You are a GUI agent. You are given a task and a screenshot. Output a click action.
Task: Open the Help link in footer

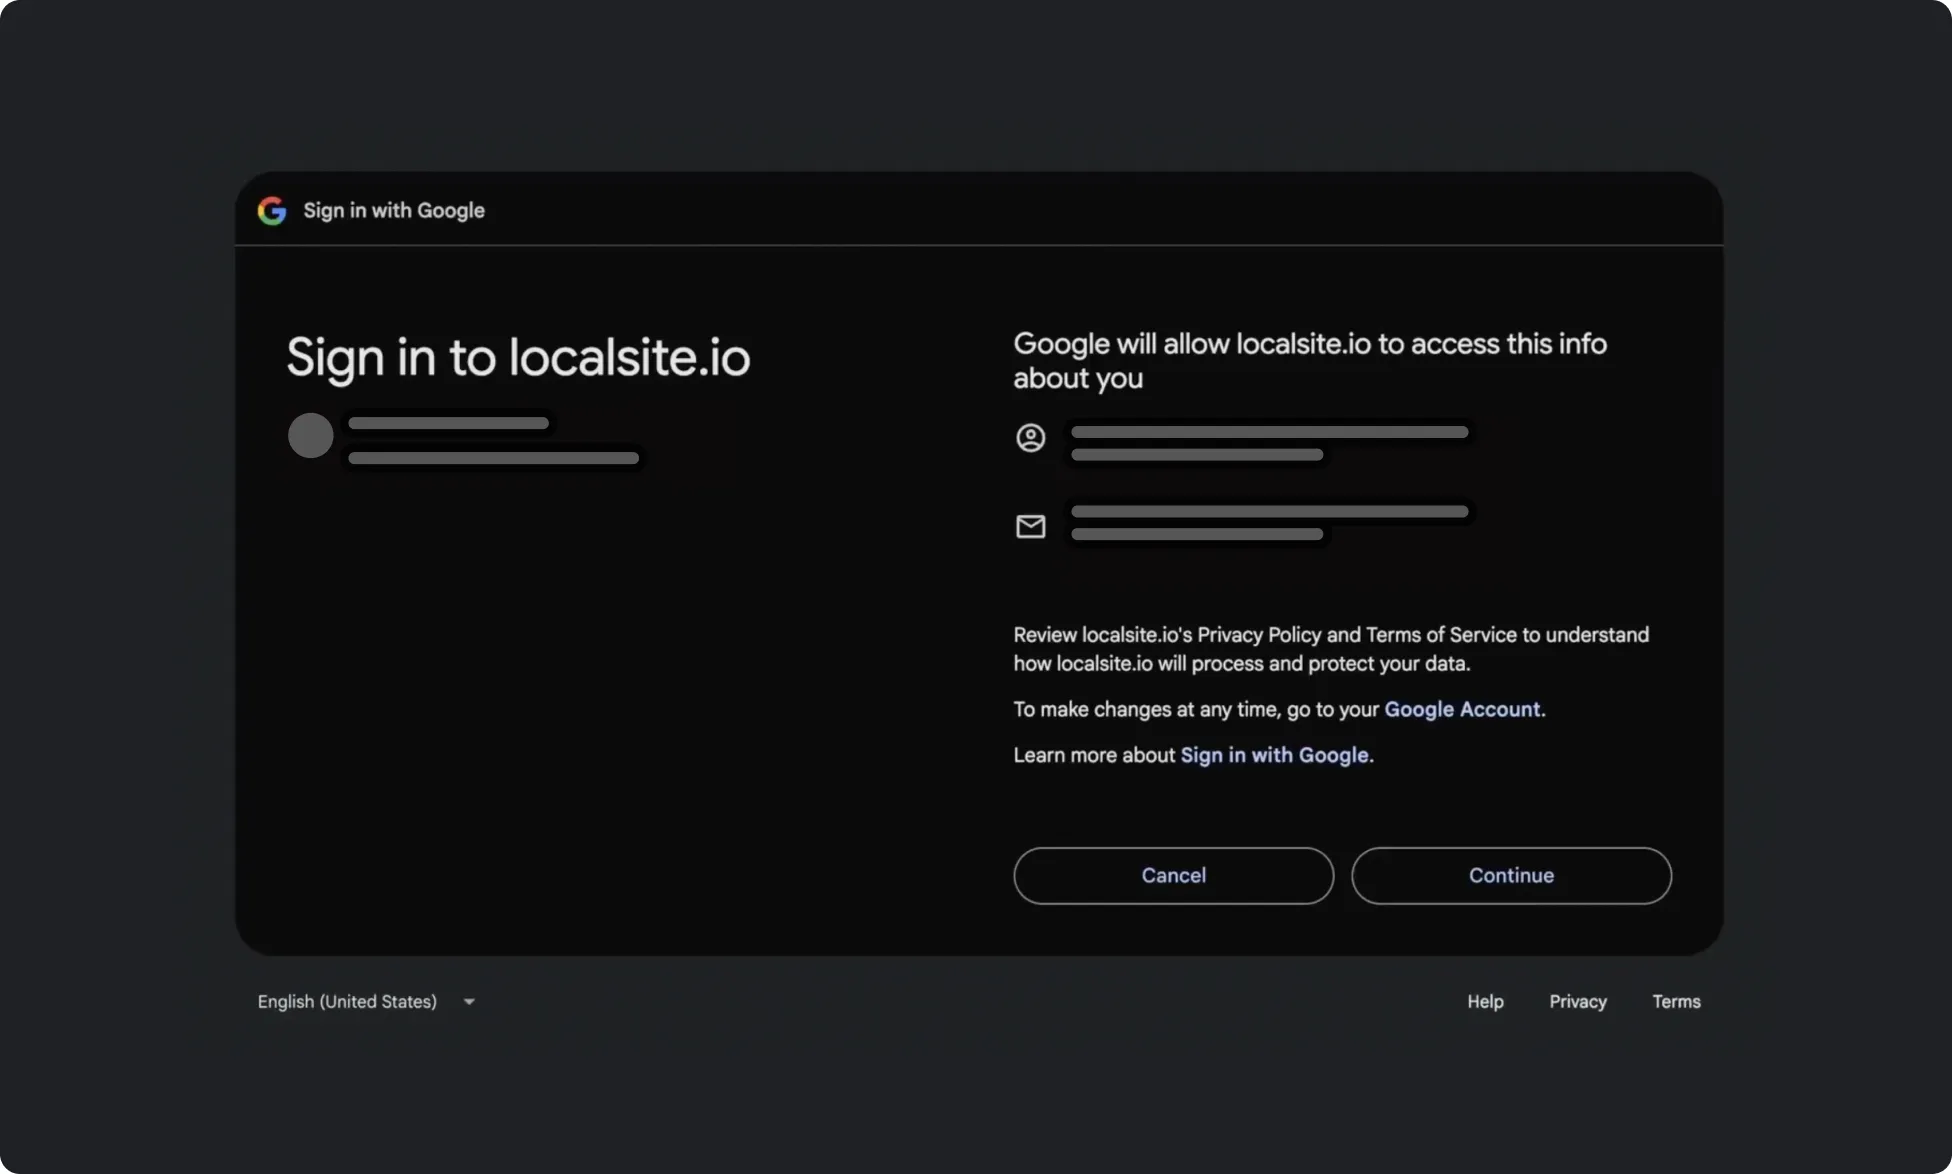tap(1485, 1001)
